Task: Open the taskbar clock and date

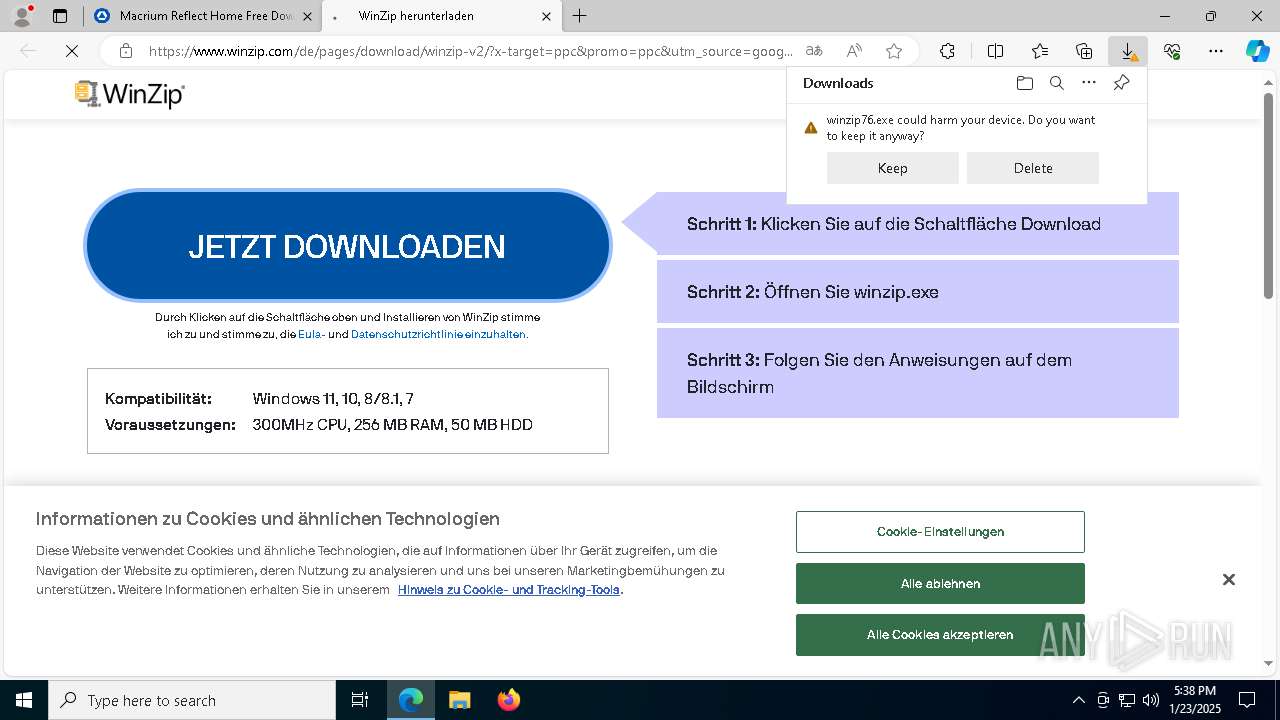Action: pyautogui.click(x=1196, y=700)
